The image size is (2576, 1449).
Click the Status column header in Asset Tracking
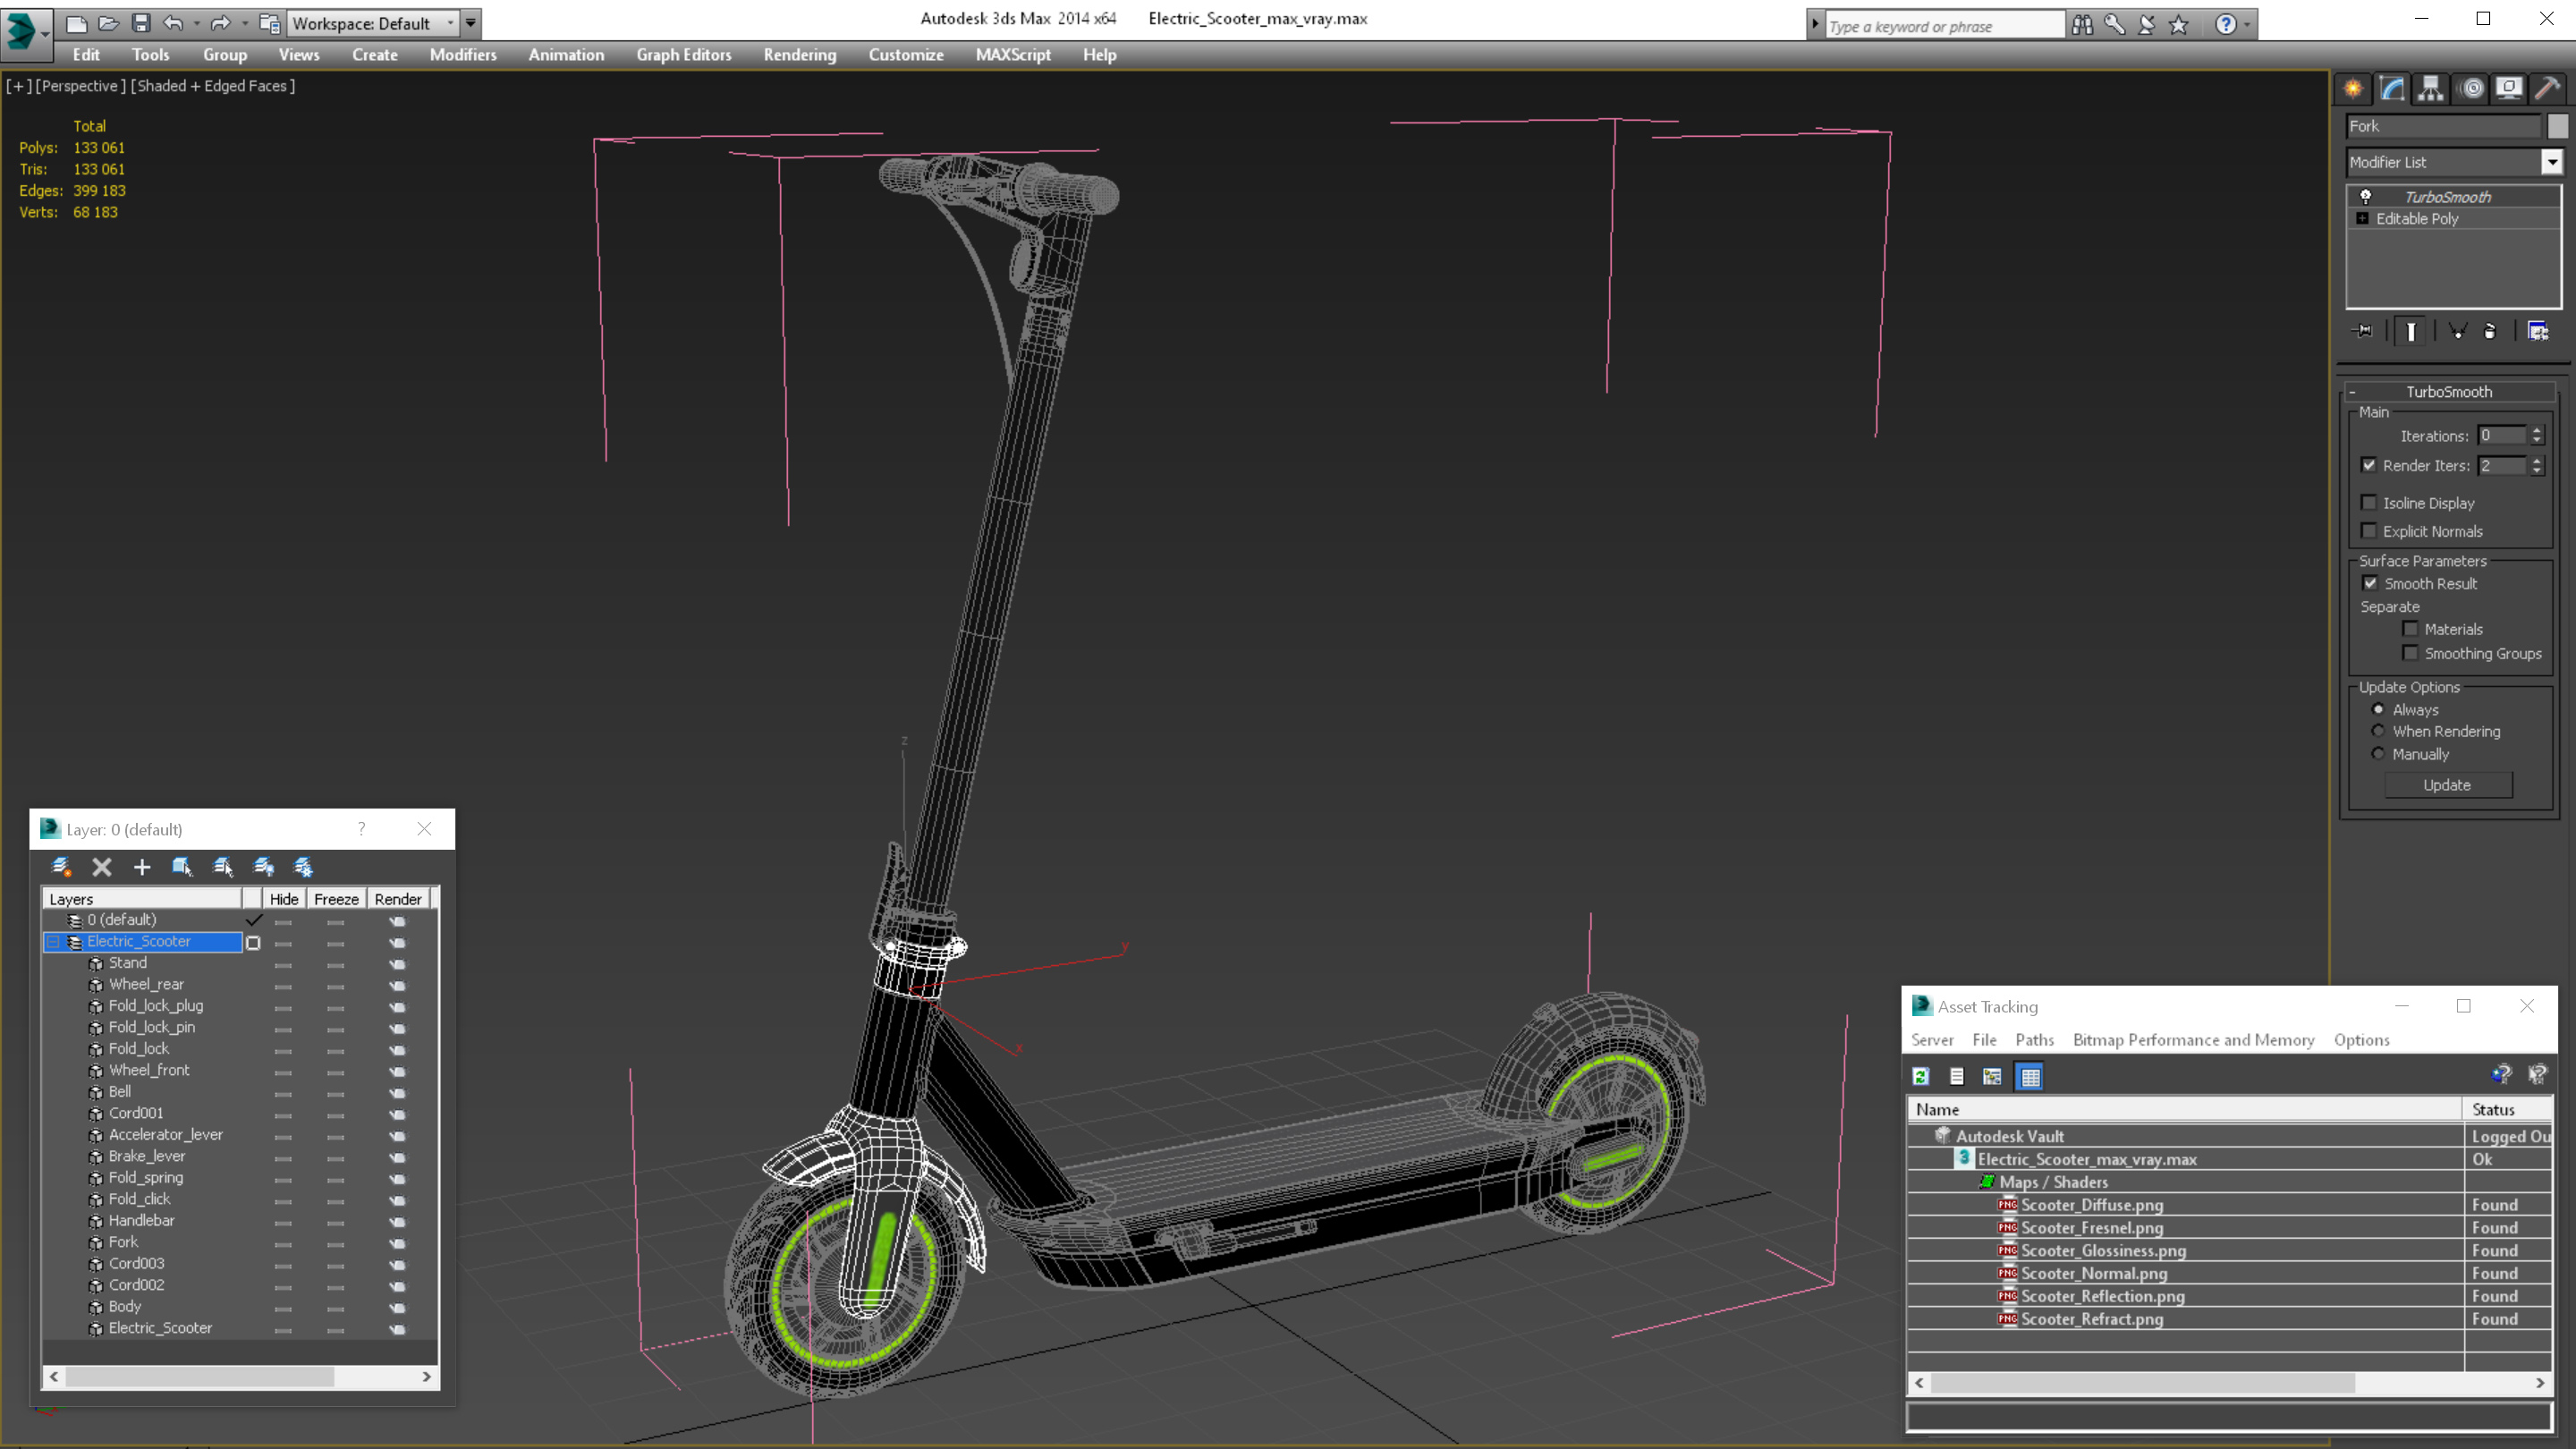click(2507, 1109)
